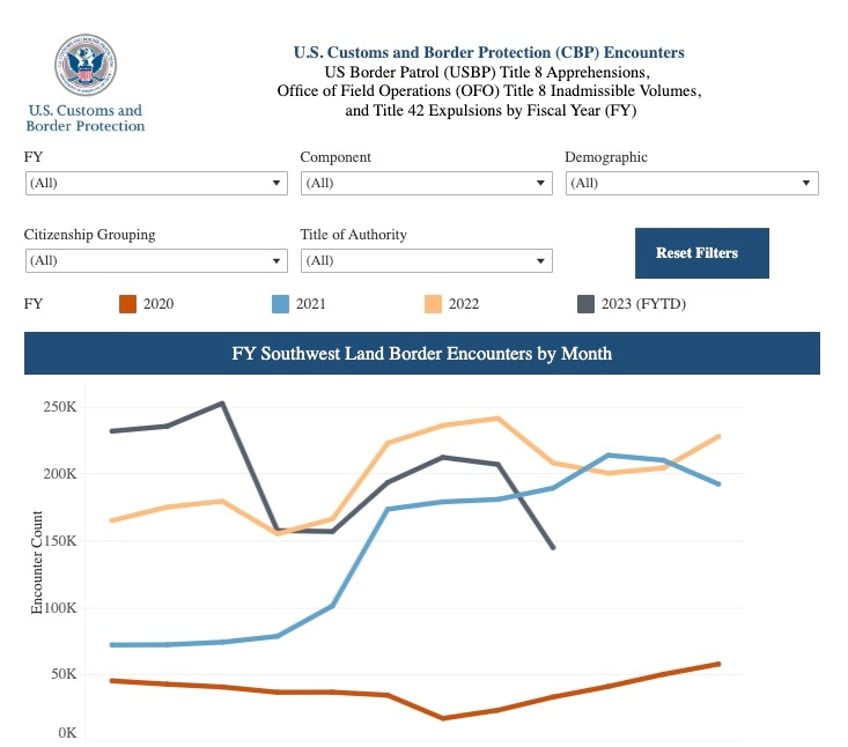Click the CBP seal logo
This screenshot has width=848, height=747.
point(85,65)
